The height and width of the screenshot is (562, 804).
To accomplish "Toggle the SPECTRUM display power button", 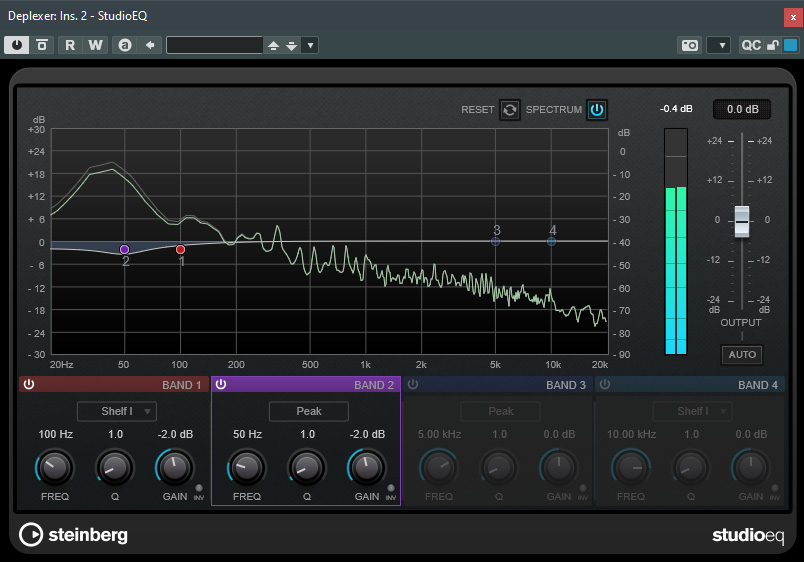I will tap(597, 110).
